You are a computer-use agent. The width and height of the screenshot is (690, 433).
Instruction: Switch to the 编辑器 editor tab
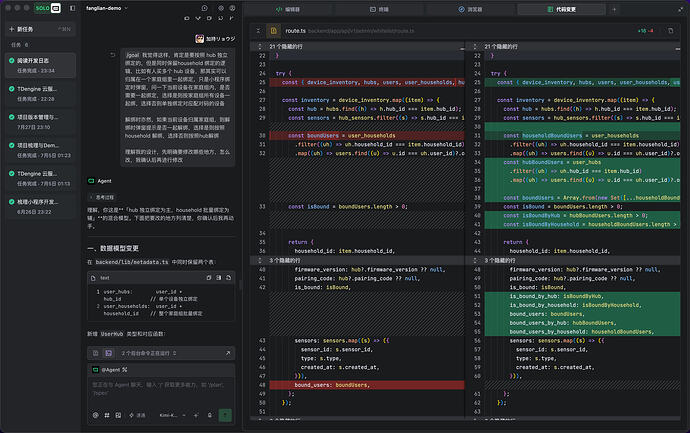tap(288, 9)
